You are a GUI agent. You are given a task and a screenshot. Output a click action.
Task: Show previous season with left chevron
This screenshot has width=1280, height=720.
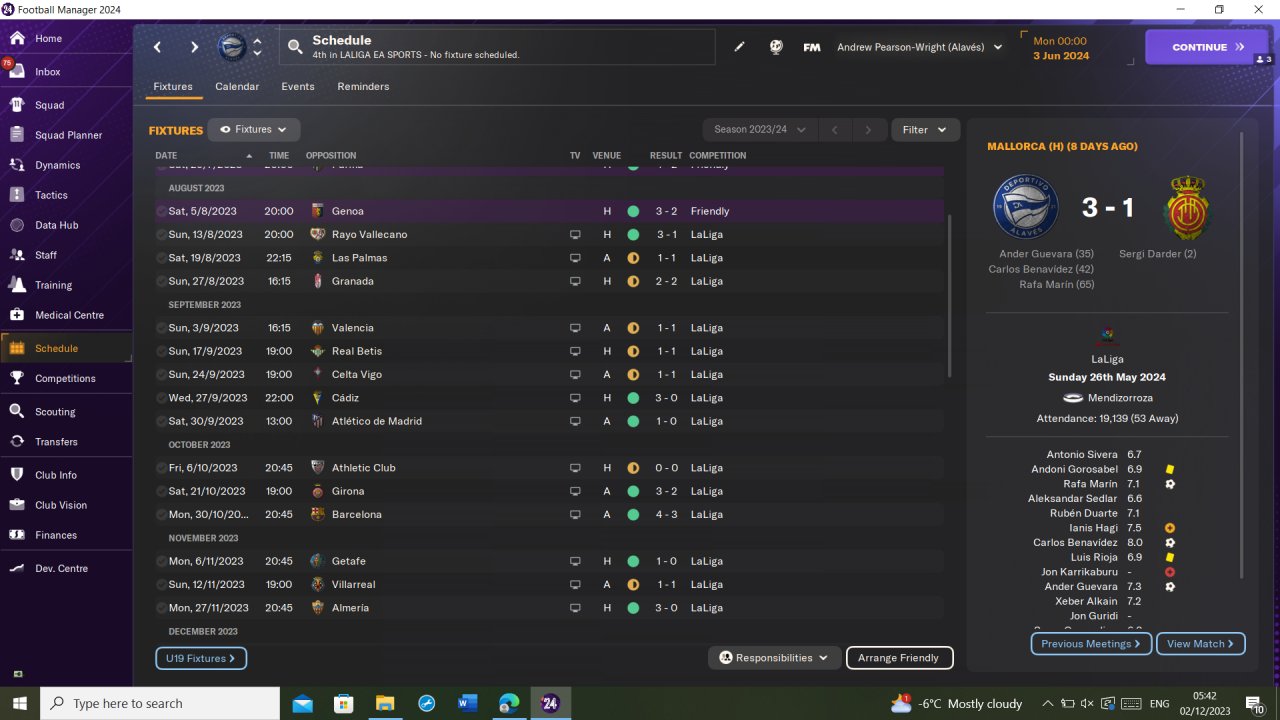pos(834,130)
